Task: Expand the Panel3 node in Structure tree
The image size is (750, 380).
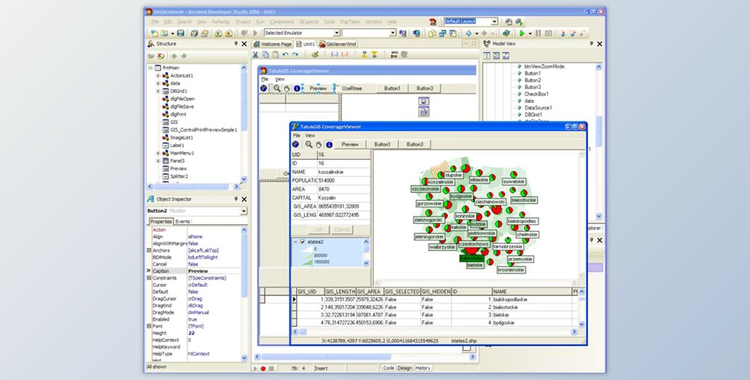Action: [158, 161]
